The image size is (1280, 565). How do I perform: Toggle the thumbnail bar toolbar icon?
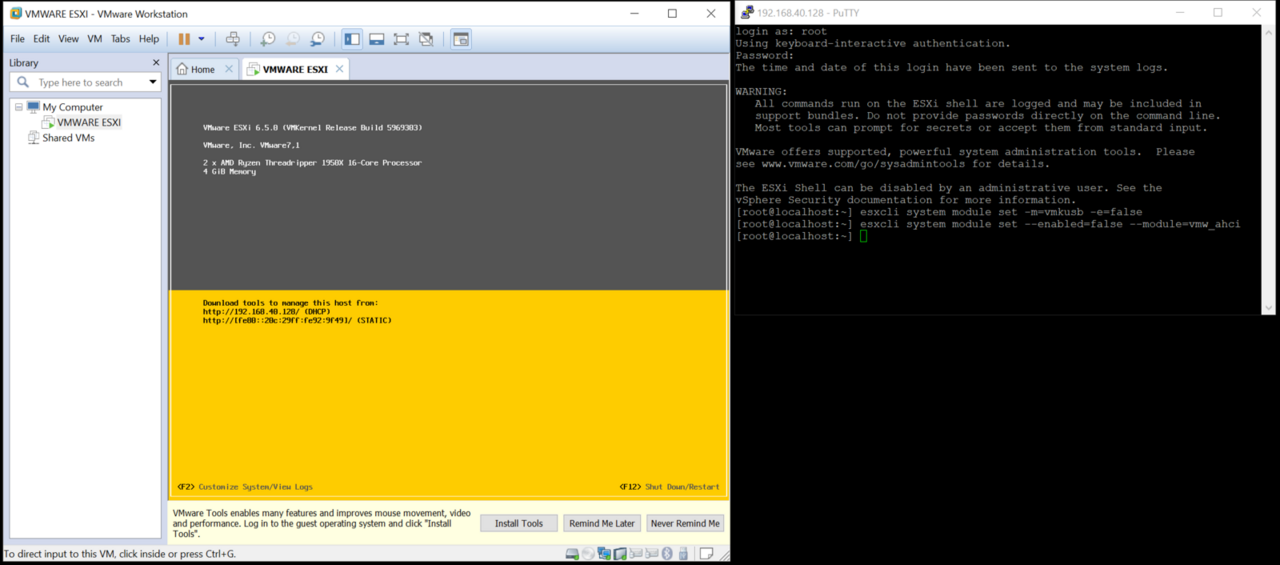click(x=377, y=39)
